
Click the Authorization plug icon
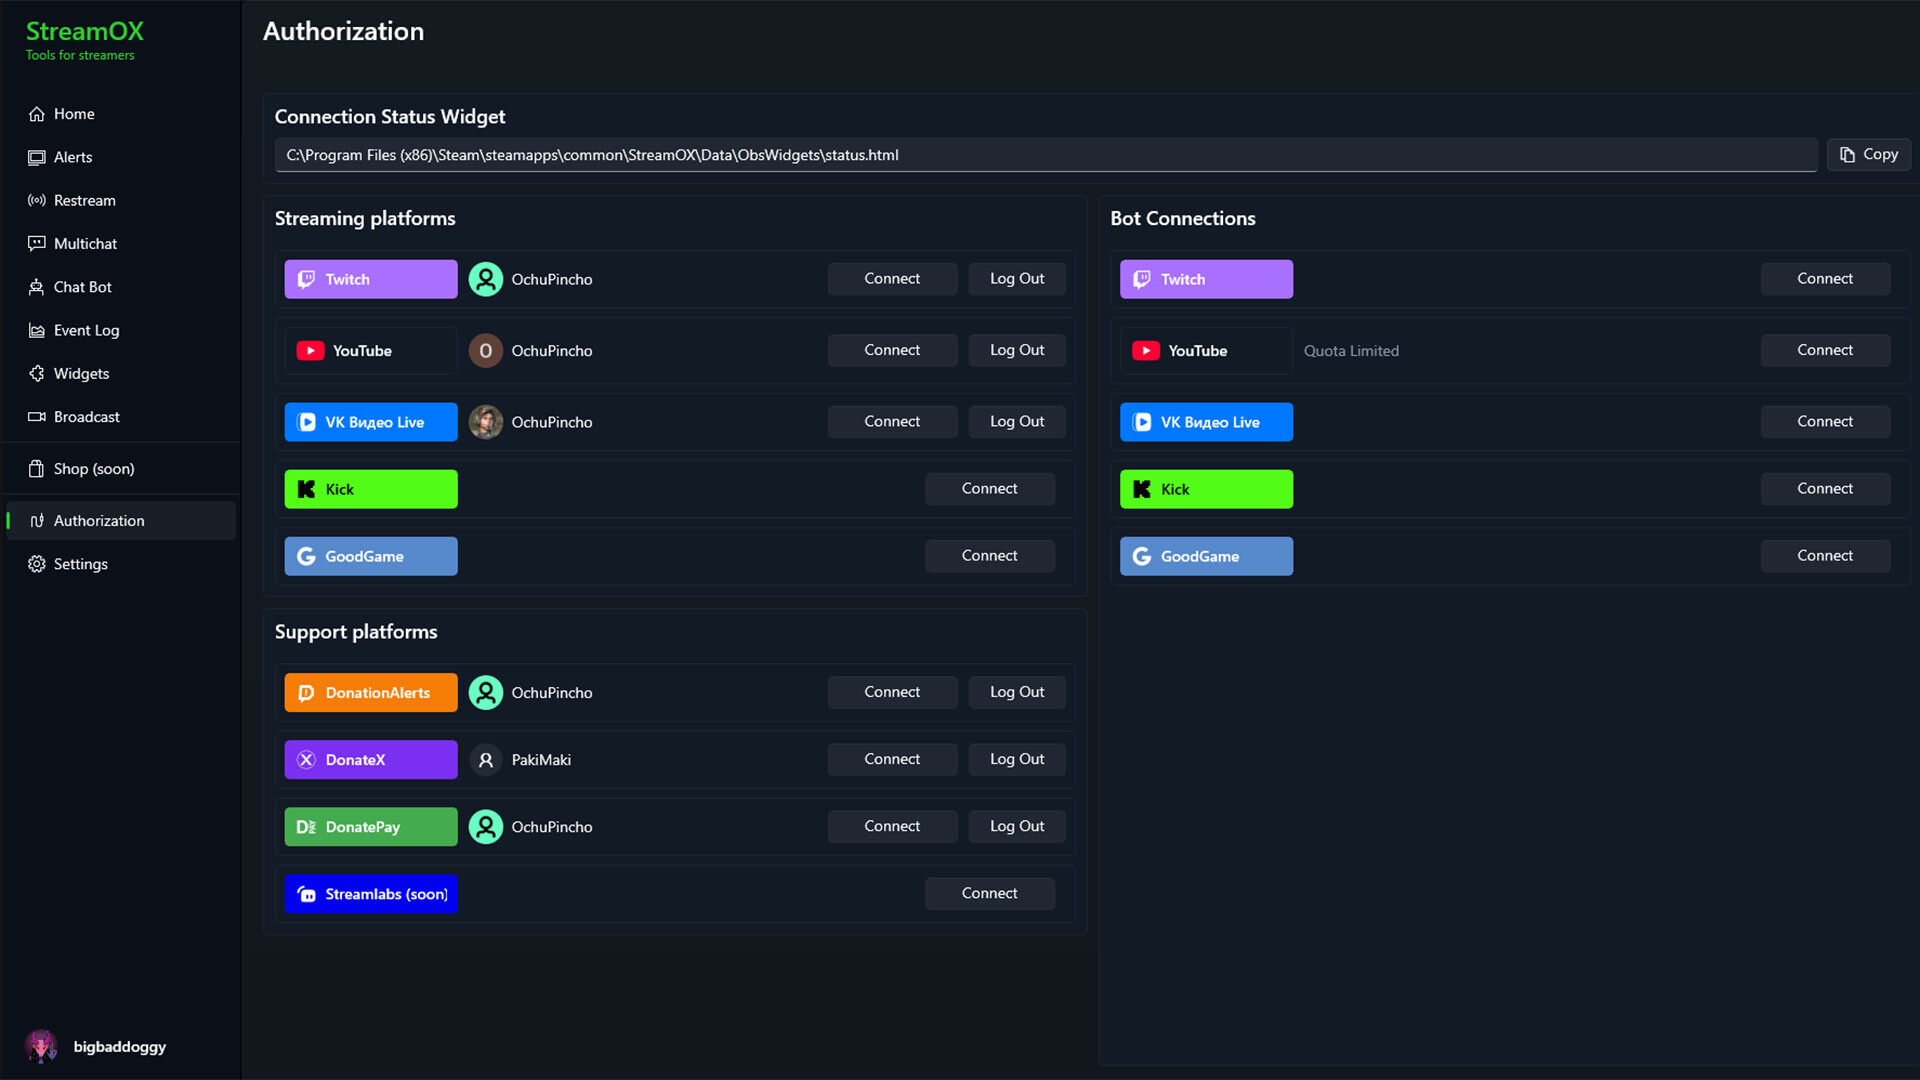(37, 521)
